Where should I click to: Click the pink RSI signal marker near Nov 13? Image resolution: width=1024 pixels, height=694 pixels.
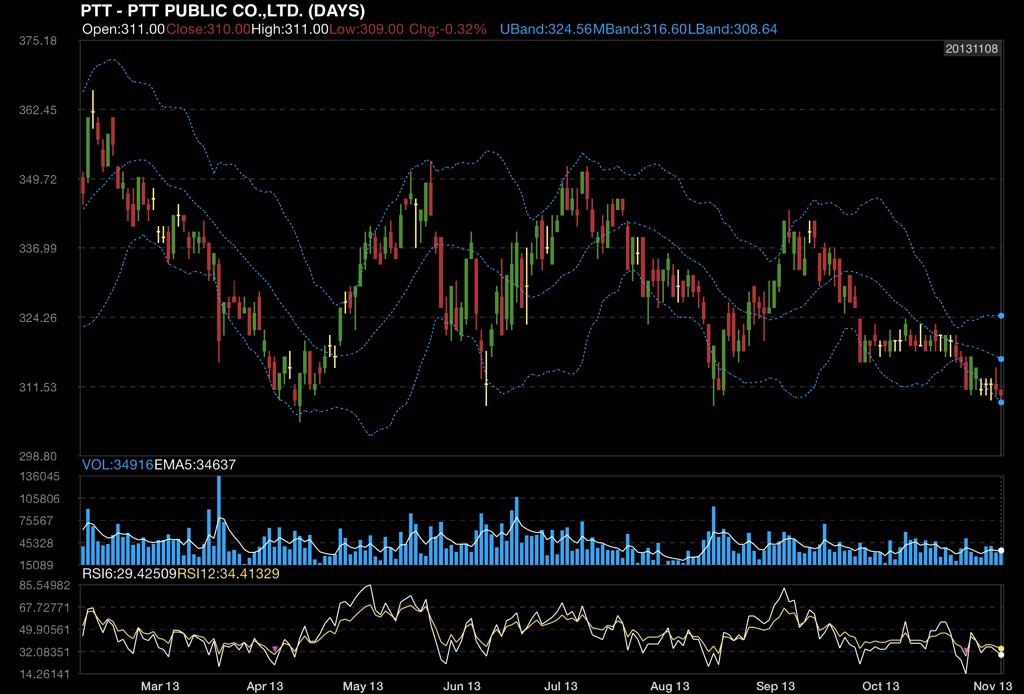pos(967,650)
